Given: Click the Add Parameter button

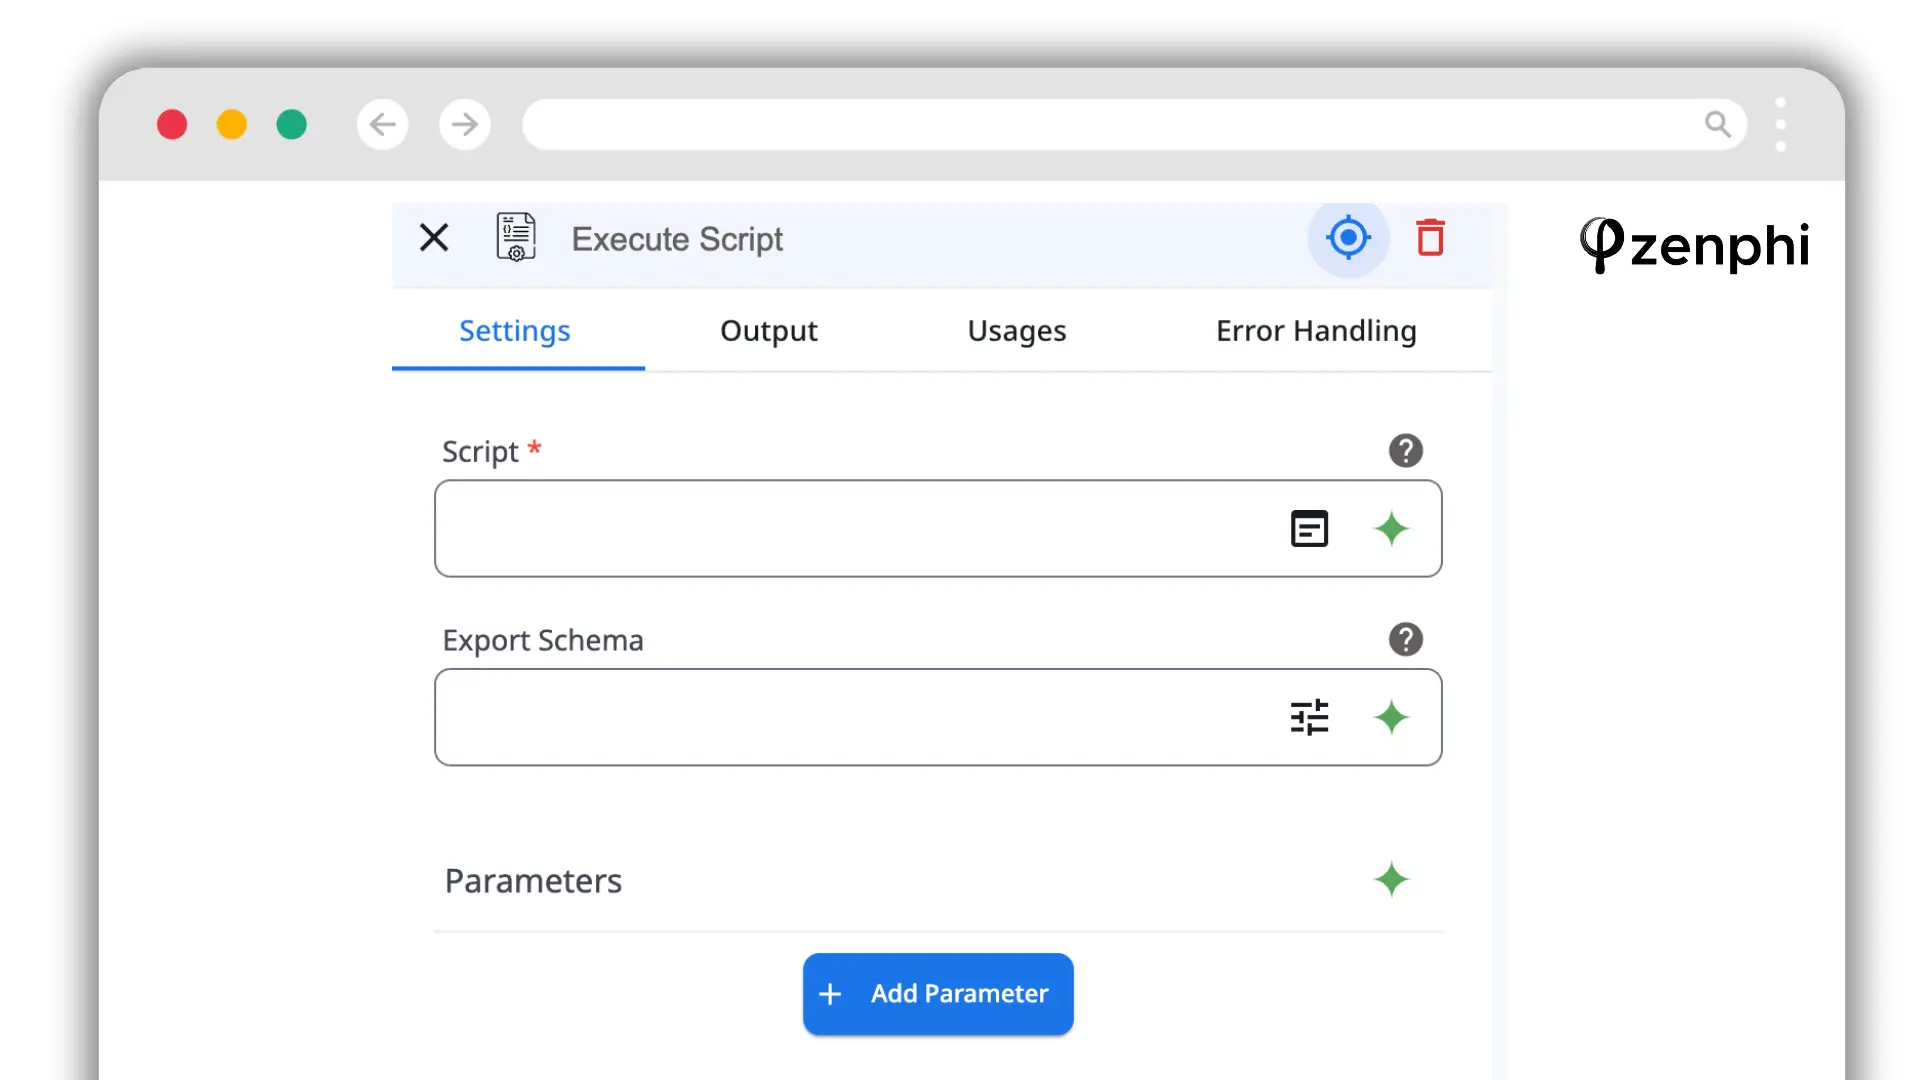Looking at the screenshot, I should [x=938, y=994].
